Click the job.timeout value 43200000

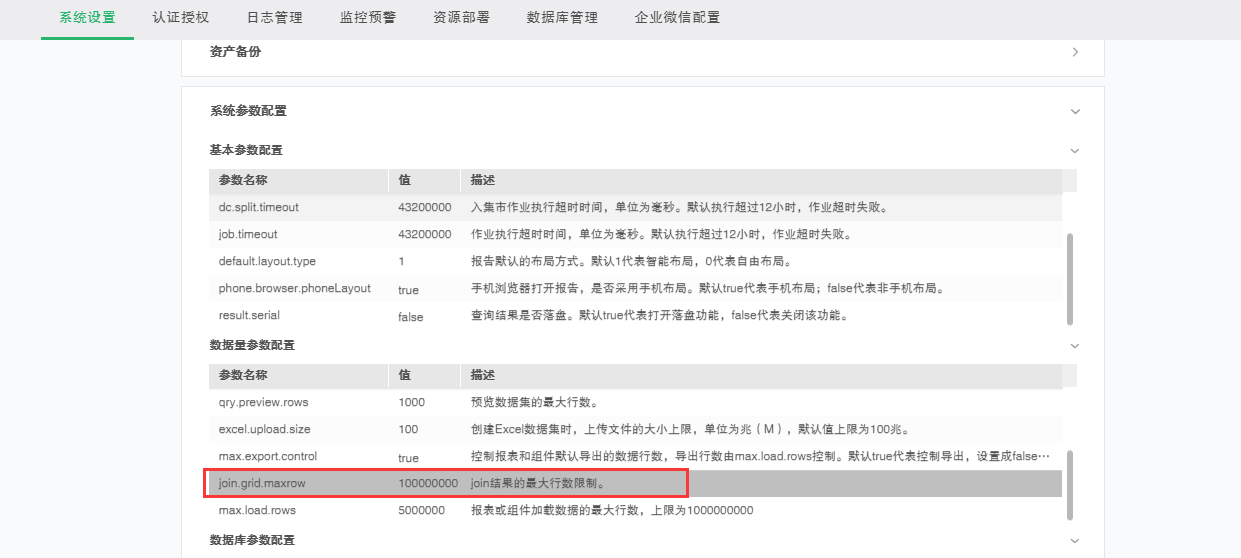[424, 235]
